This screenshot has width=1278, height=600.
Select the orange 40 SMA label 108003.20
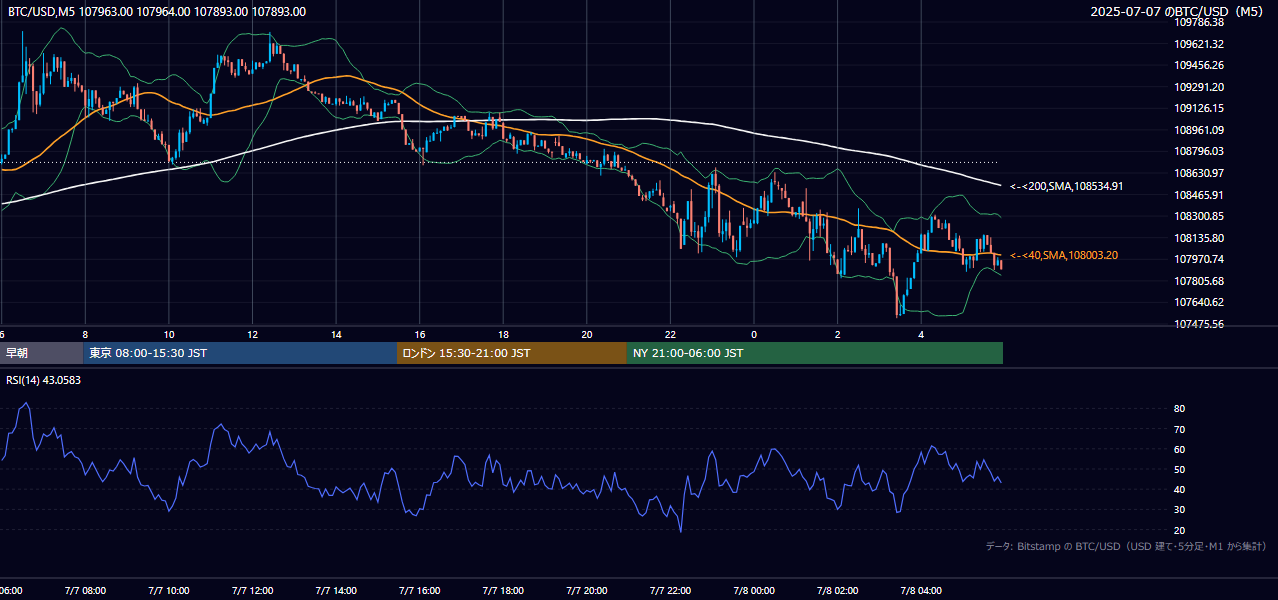click(x=1064, y=256)
